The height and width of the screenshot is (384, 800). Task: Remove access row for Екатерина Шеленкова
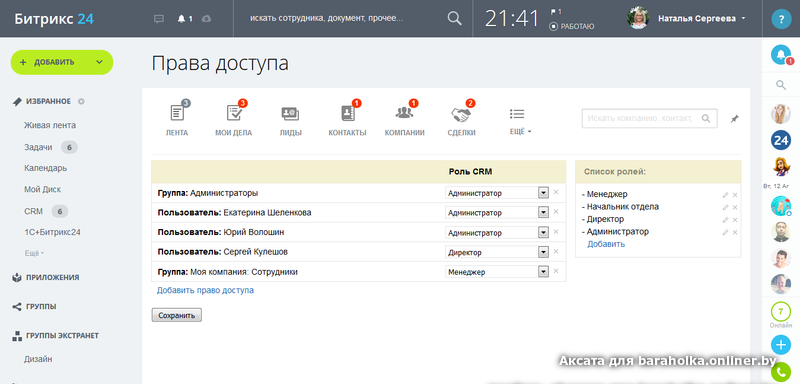point(556,212)
